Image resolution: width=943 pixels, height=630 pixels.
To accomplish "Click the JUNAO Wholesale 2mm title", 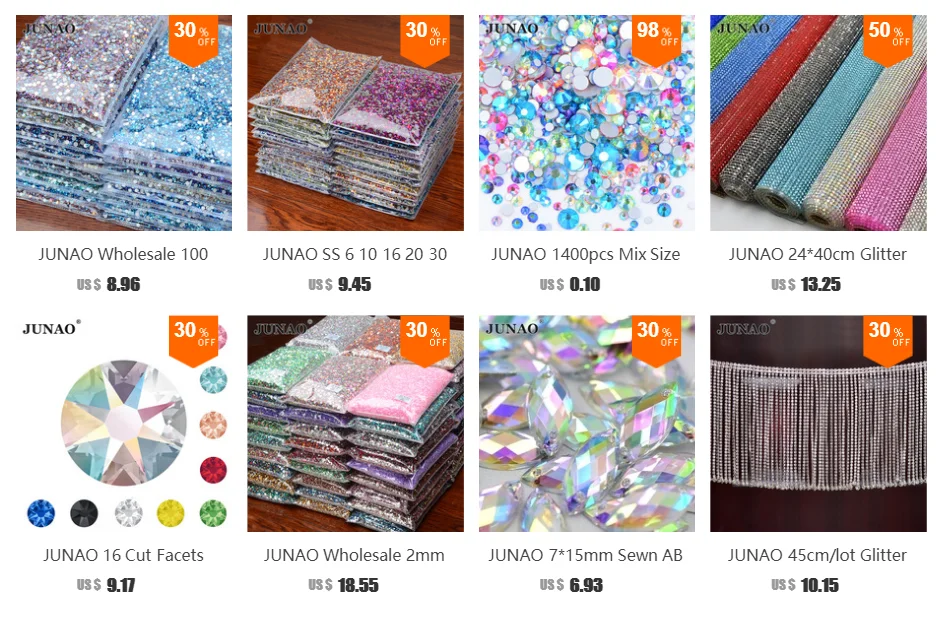I will click(x=354, y=555).
